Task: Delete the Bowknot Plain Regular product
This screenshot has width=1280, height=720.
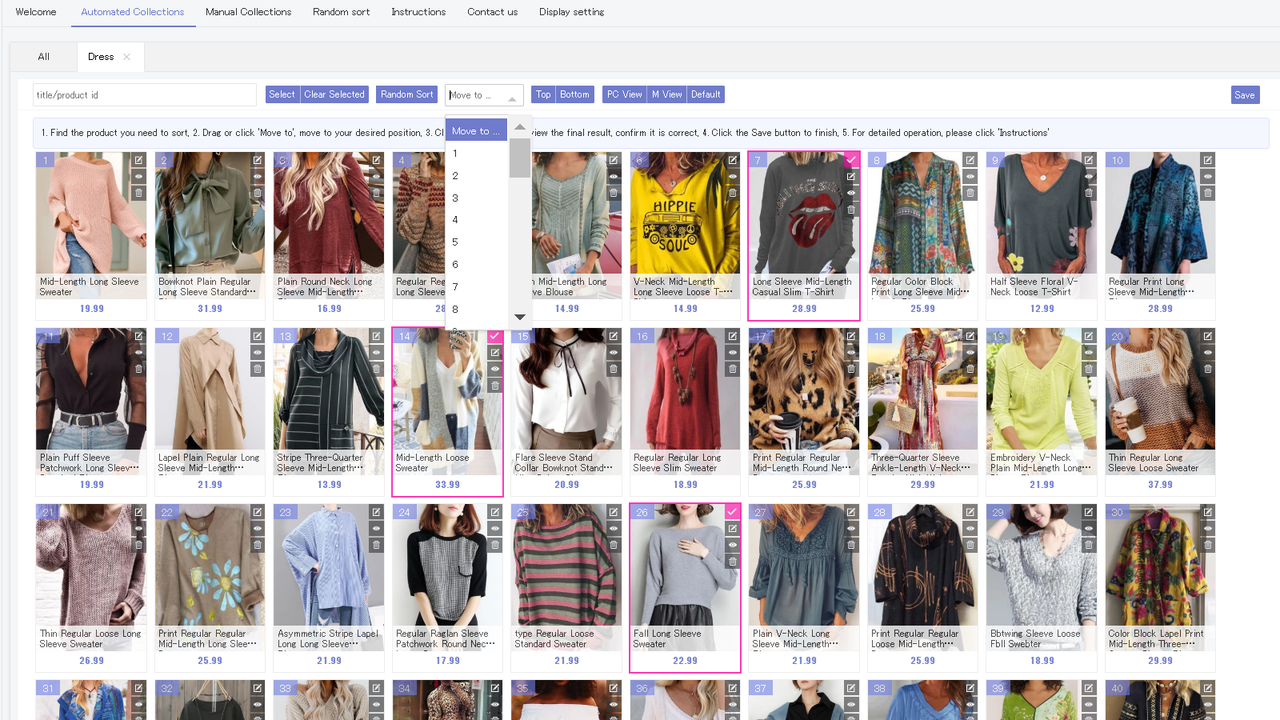Action: [x=257, y=193]
